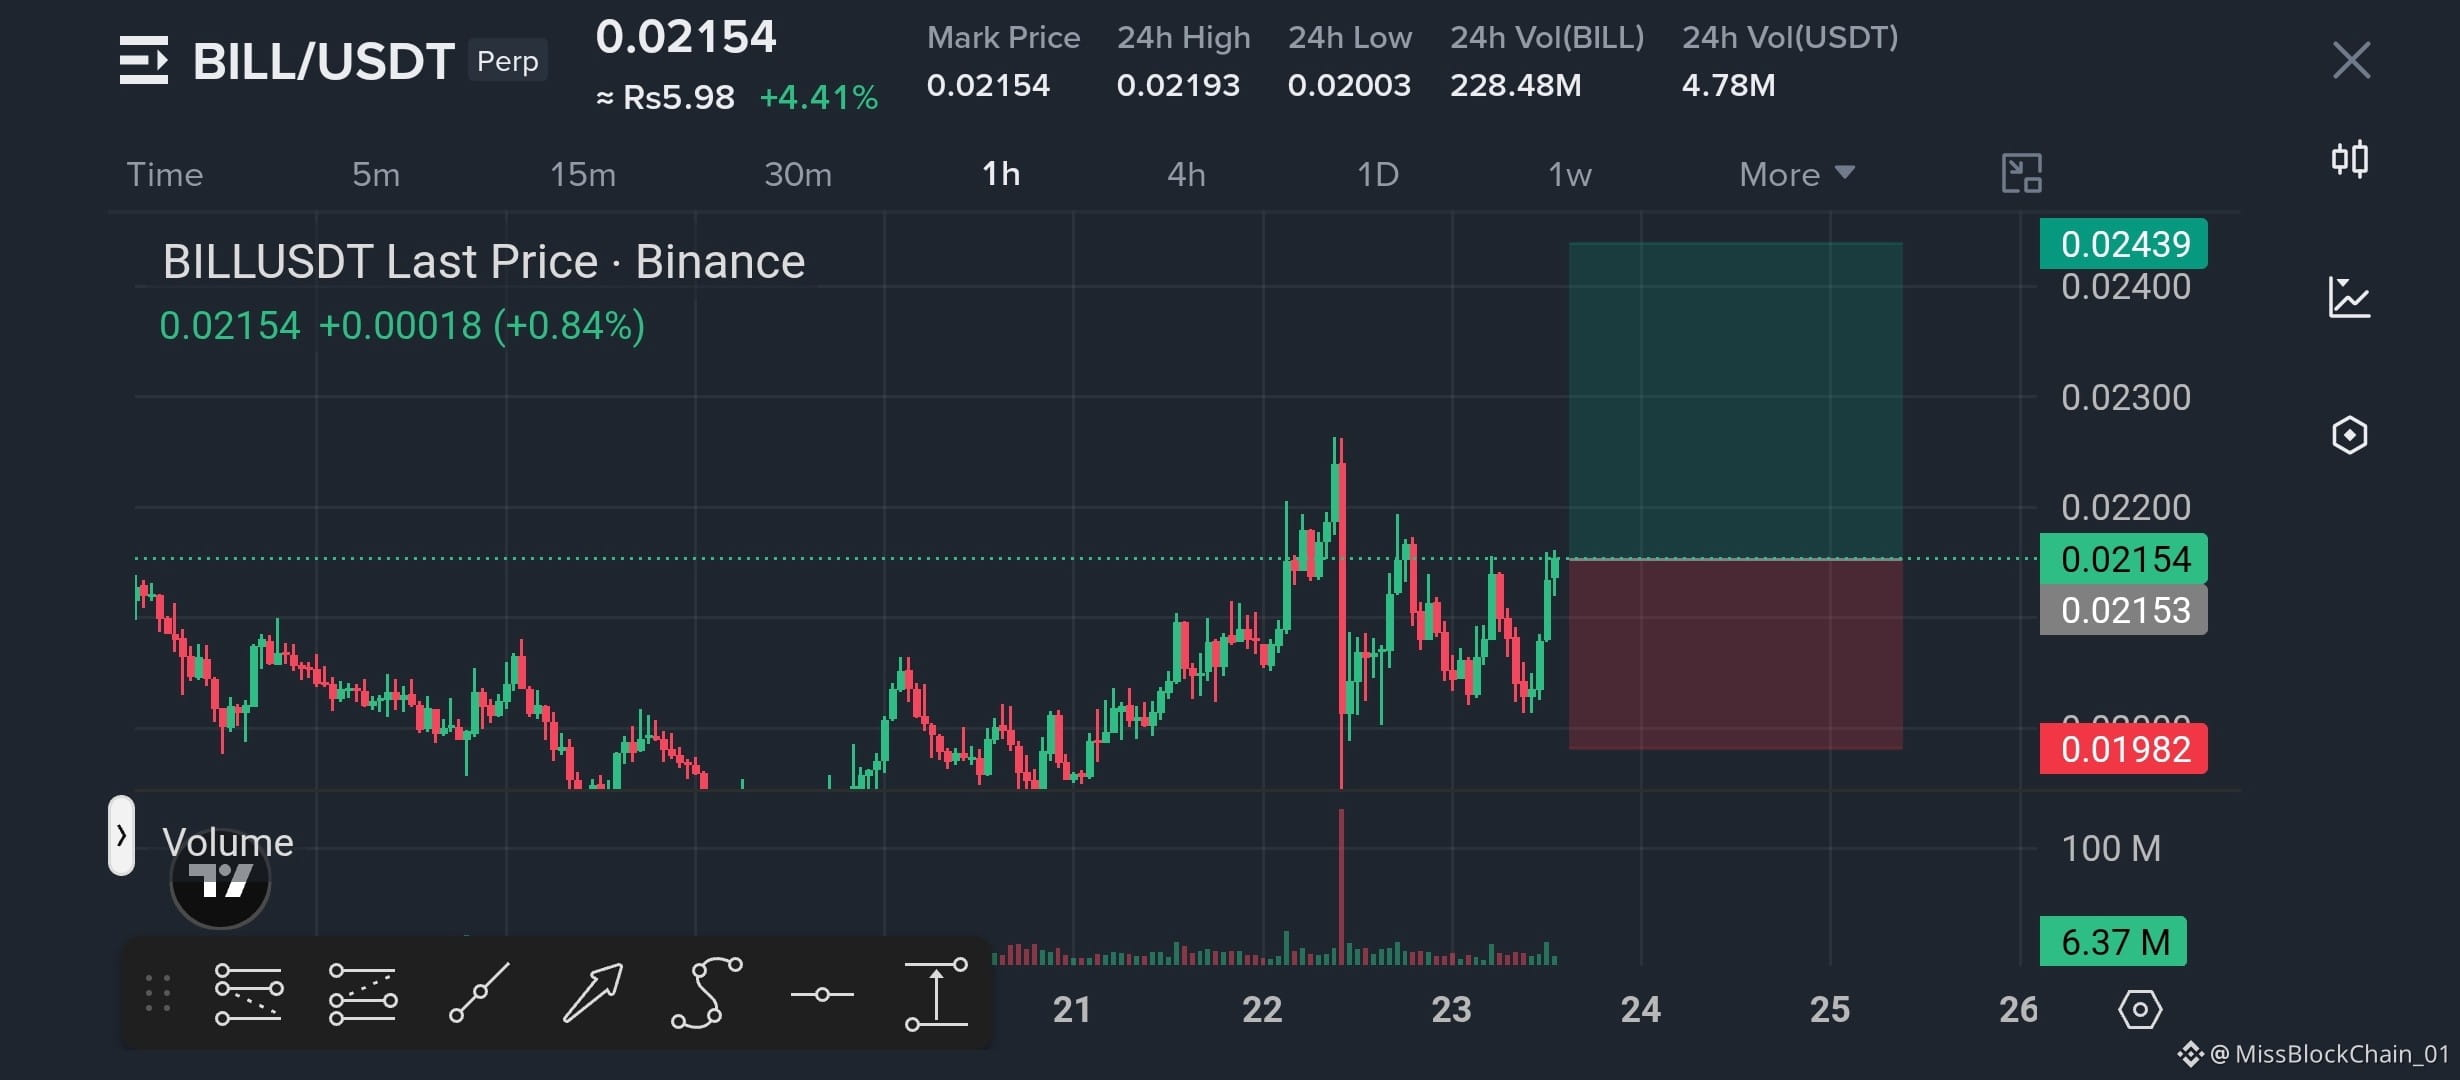The image size is (2460, 1080).
Task: Click the +4.41% change value
Action: tap(819, 97)
